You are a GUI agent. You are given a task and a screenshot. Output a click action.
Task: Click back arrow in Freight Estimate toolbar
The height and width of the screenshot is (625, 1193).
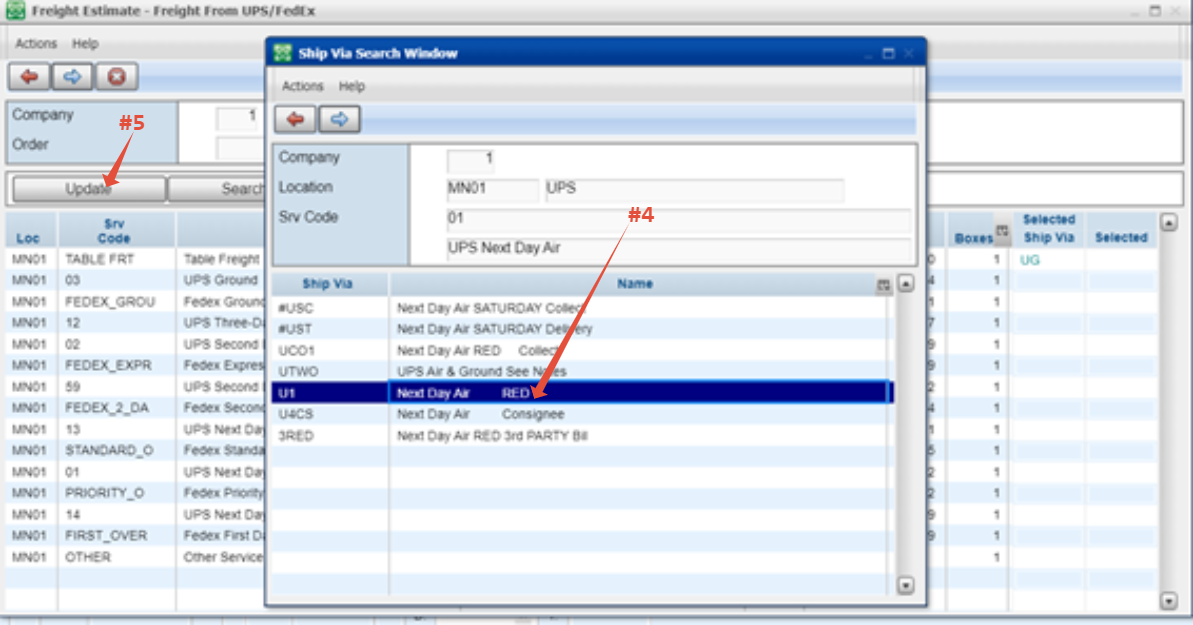[x=29, y=76]
